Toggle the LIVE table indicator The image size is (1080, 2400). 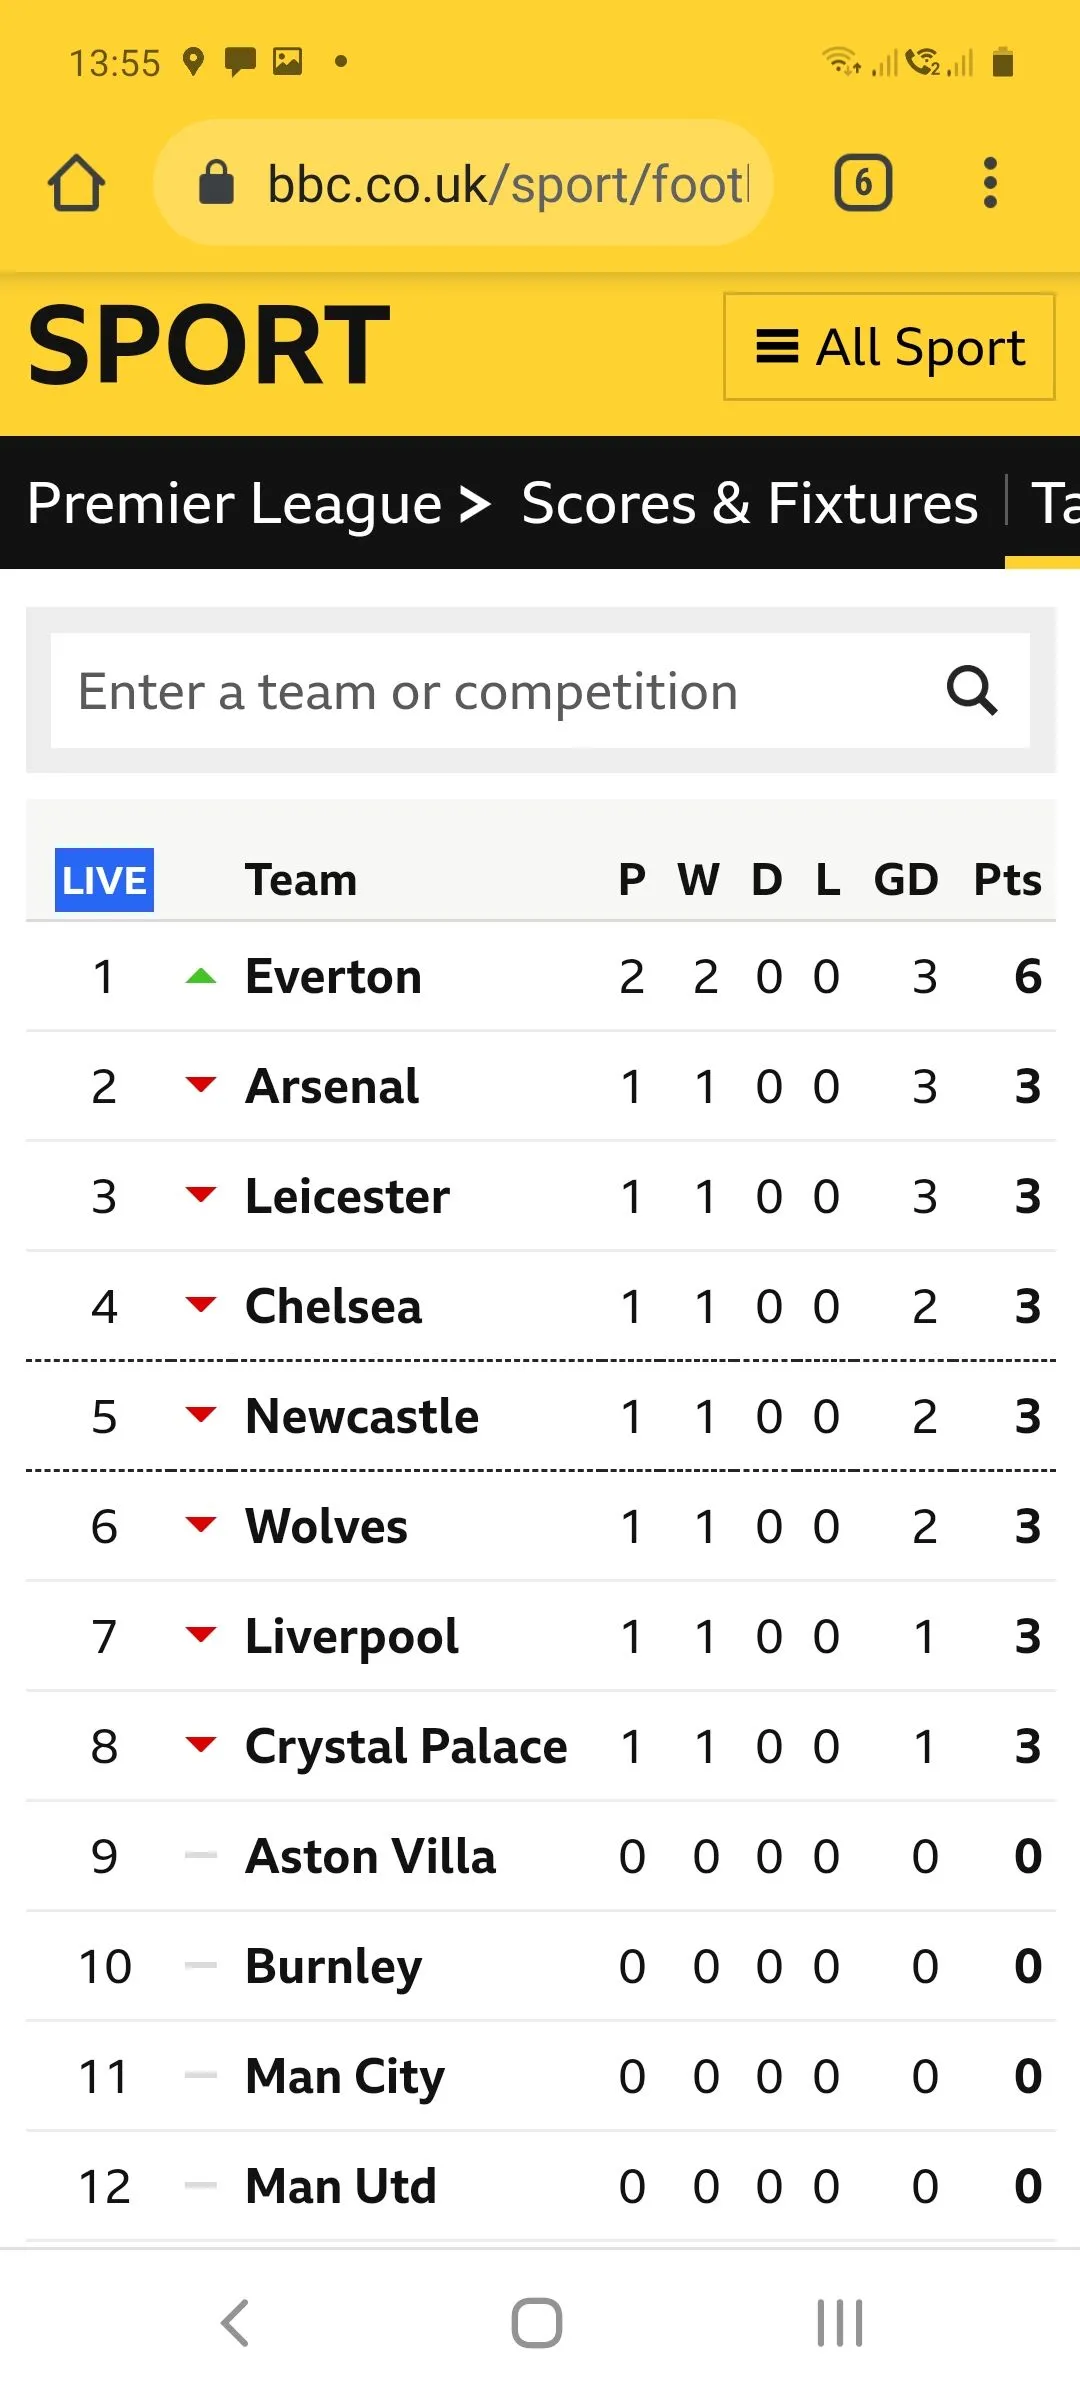pyautogui.click(x=104, y=880)
